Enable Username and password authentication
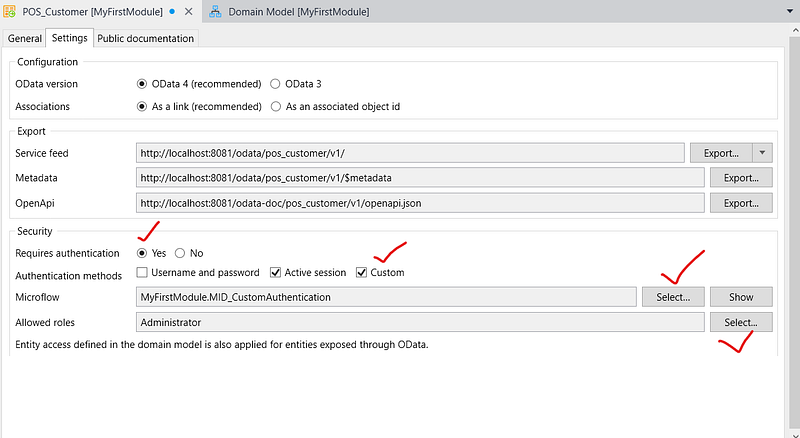800x438 pixels. click(142, 273)
